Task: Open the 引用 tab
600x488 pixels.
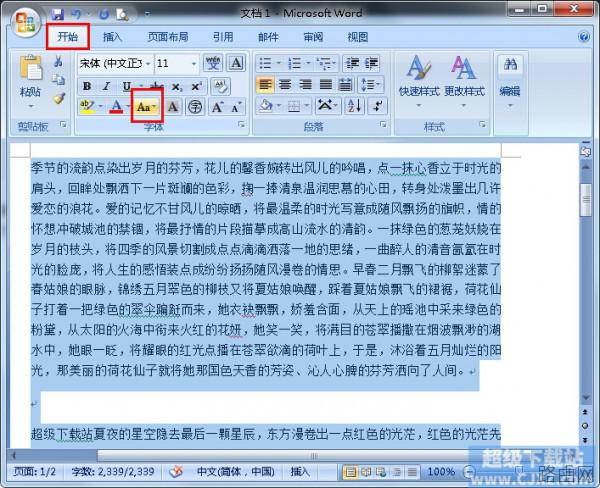Action: tap(223, 37)
